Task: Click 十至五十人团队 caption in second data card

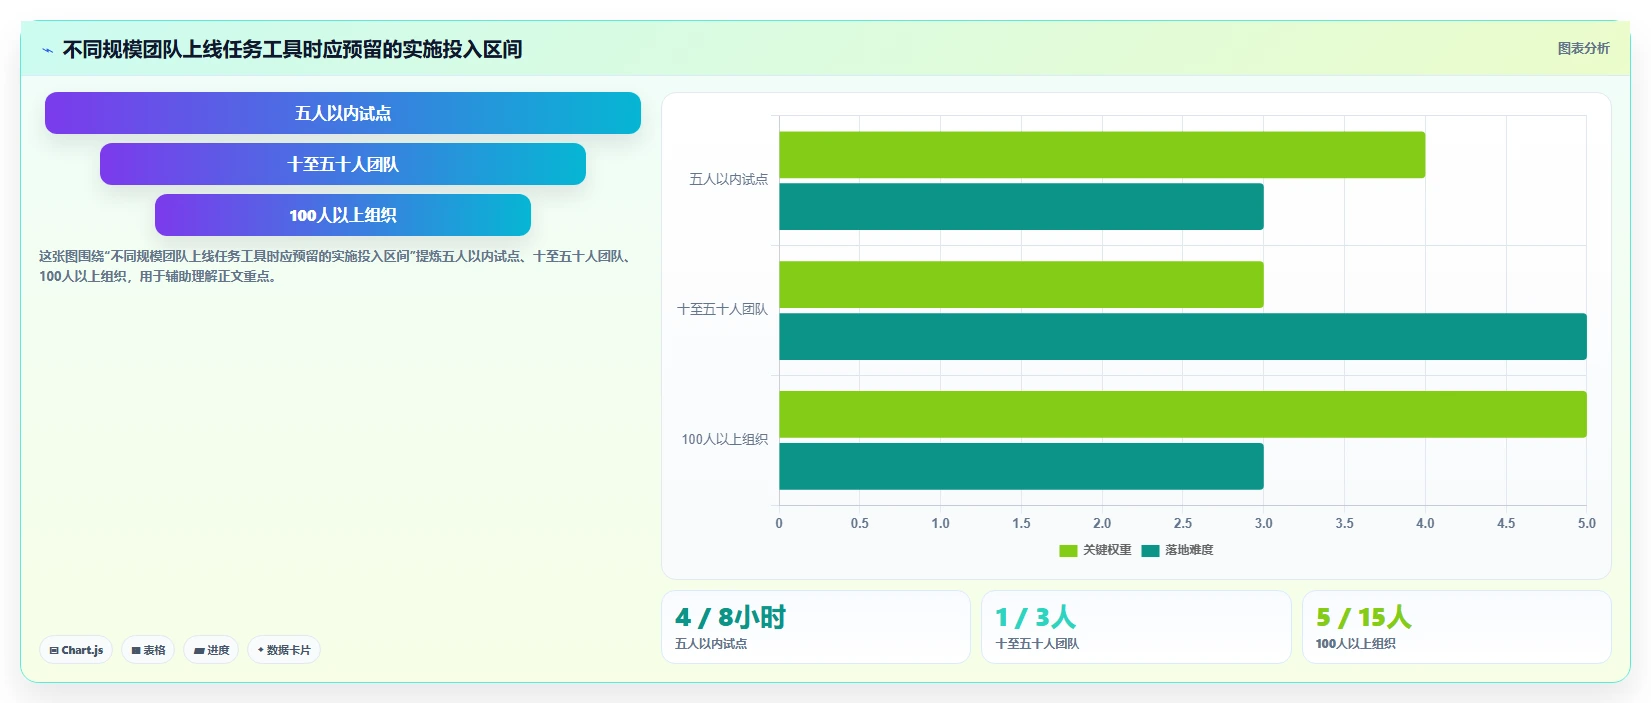Action: (1037, 644)
